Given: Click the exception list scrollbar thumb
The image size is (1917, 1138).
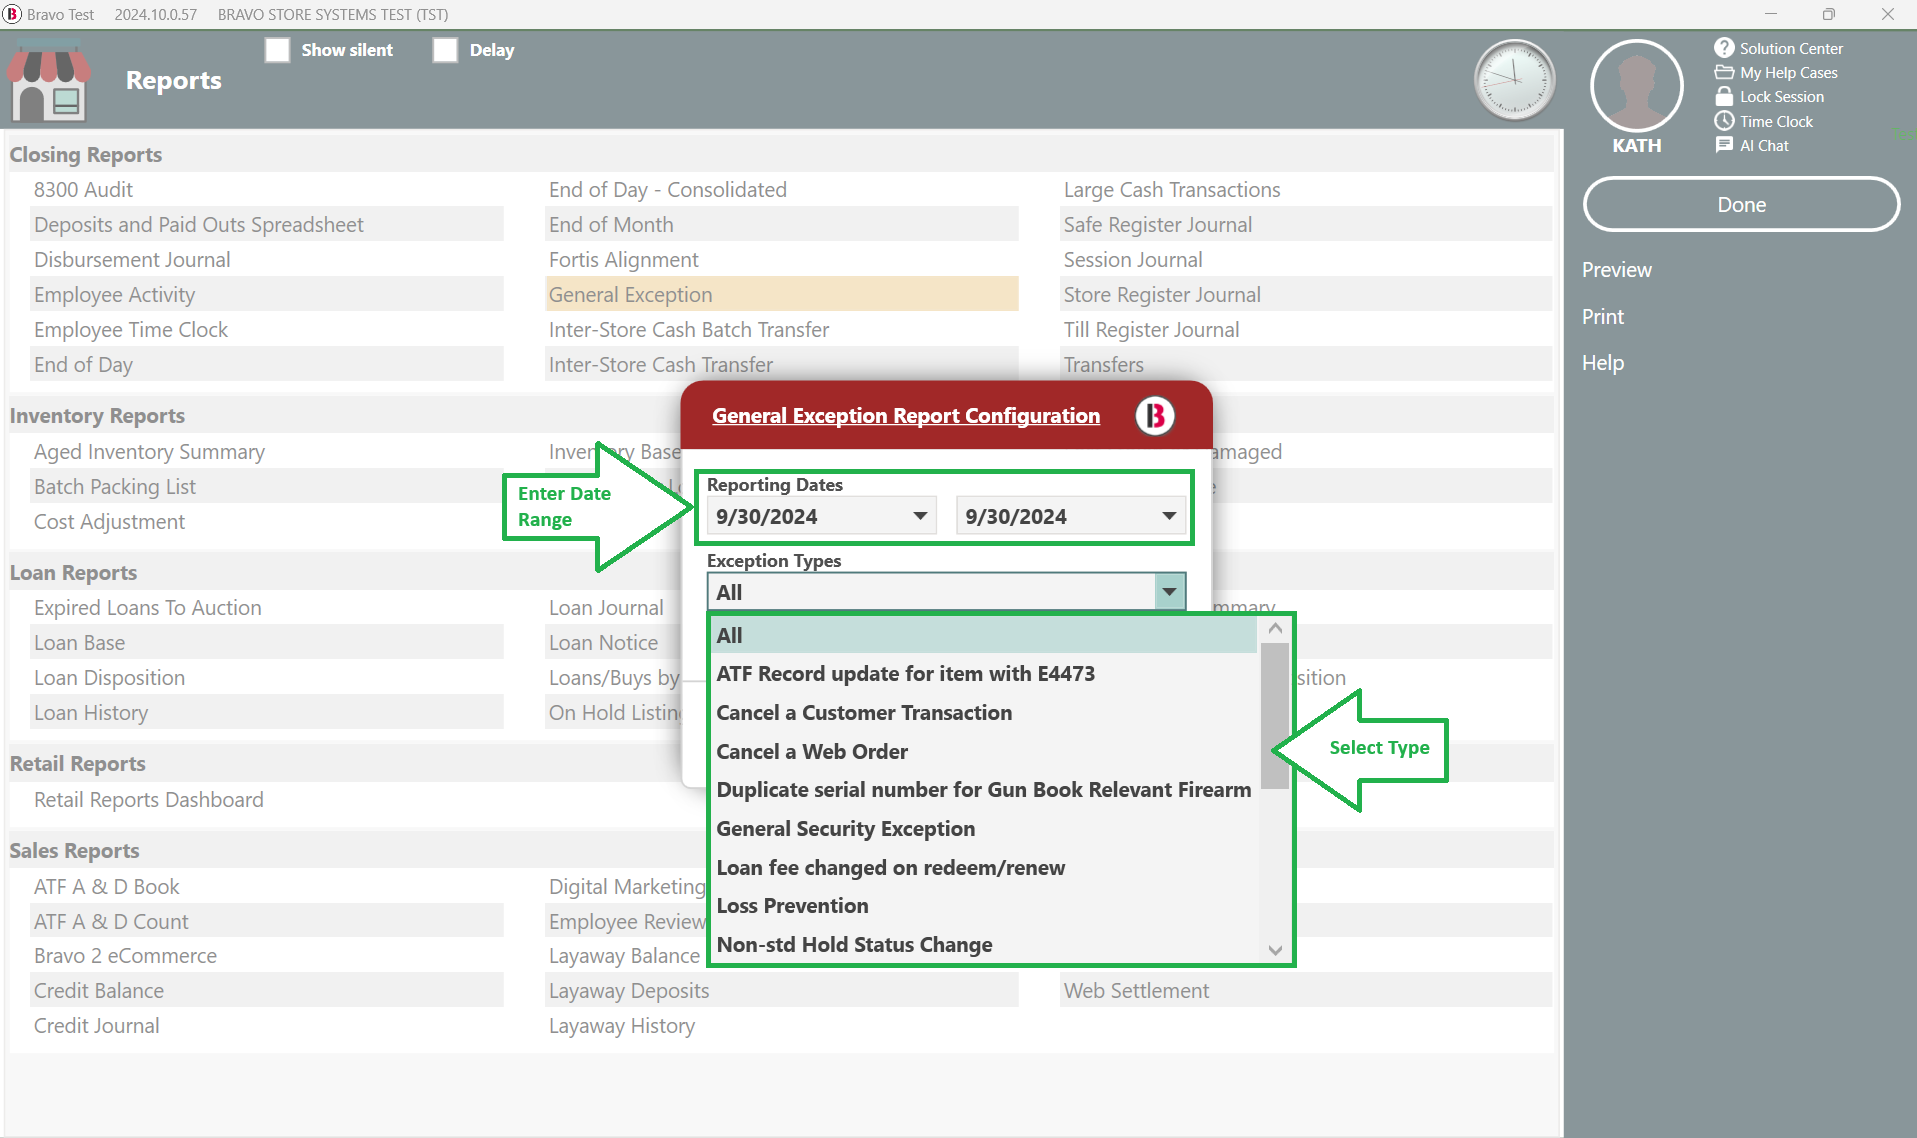Looking at the screenshot, I should coord(1275,715).
